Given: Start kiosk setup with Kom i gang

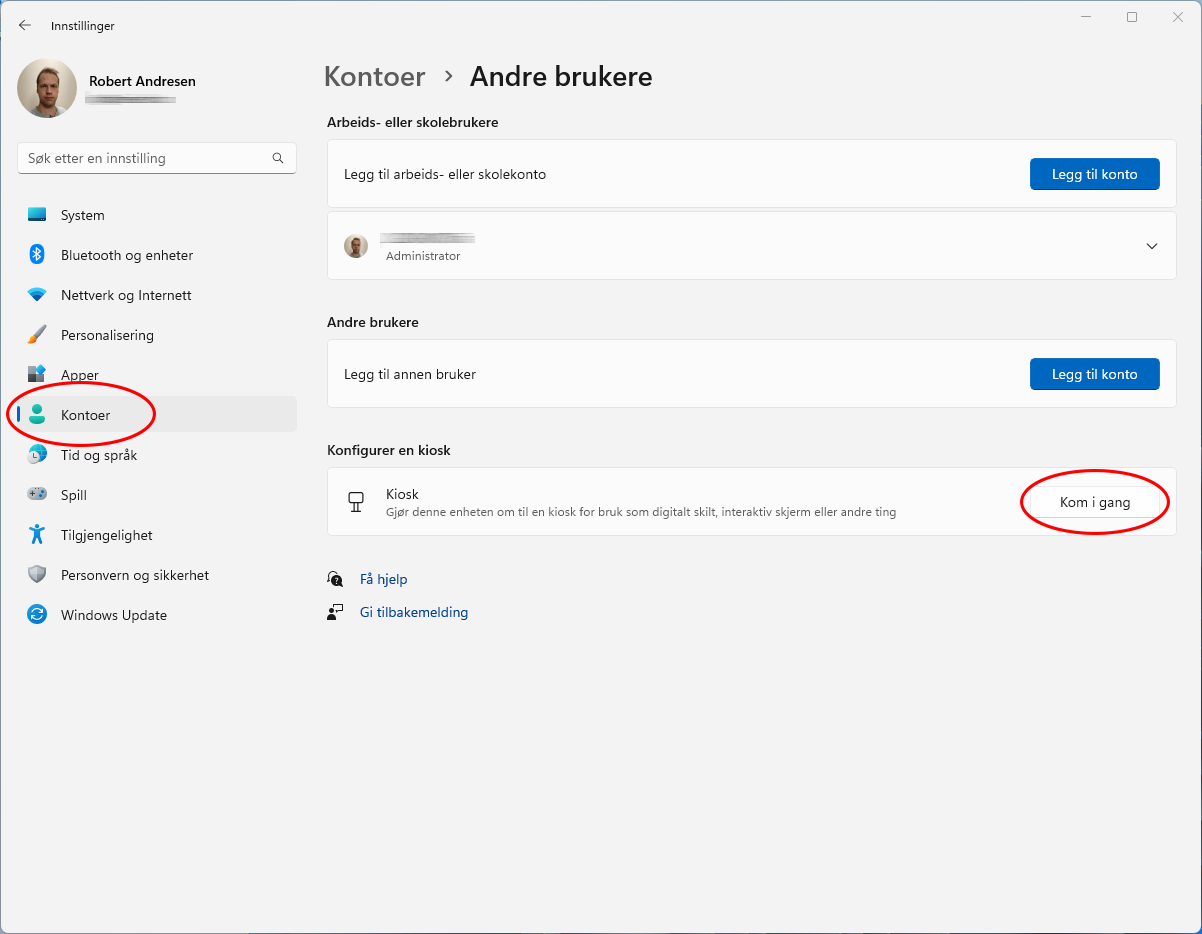Looking at the screenshot, I should pos(1095,502).
